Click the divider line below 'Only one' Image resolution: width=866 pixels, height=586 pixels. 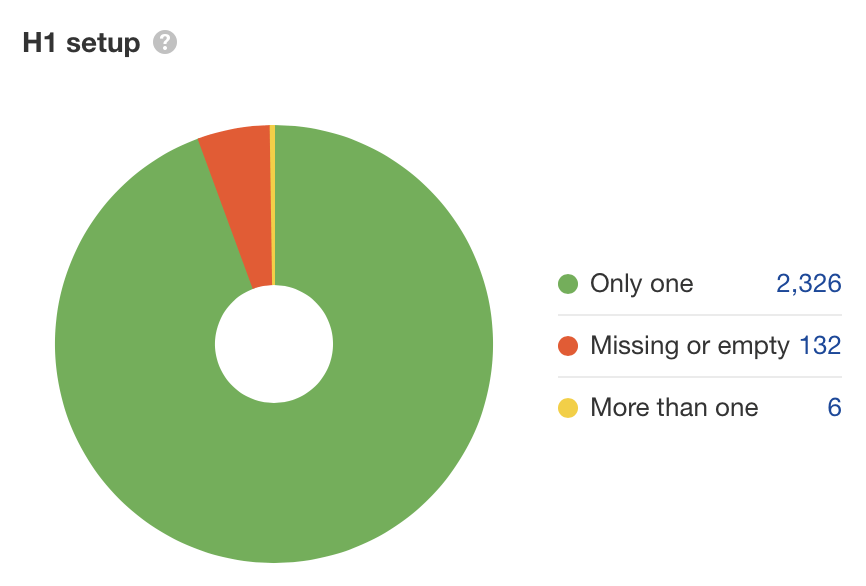pyautogui.click(x=700, y=315)
